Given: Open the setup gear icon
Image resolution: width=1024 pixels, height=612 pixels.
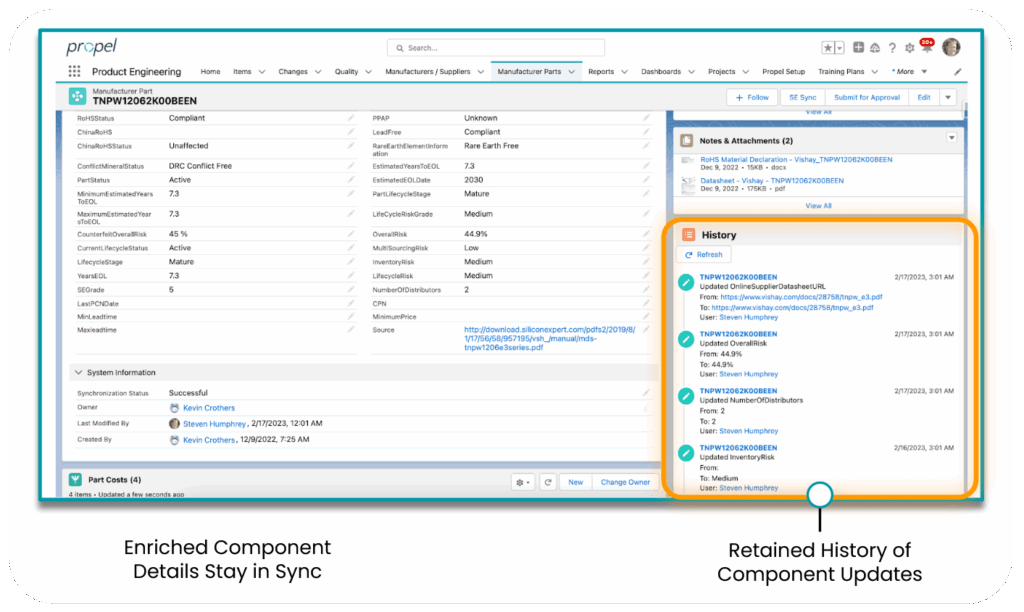Looking at the screenshot, I should pos(909,48).
